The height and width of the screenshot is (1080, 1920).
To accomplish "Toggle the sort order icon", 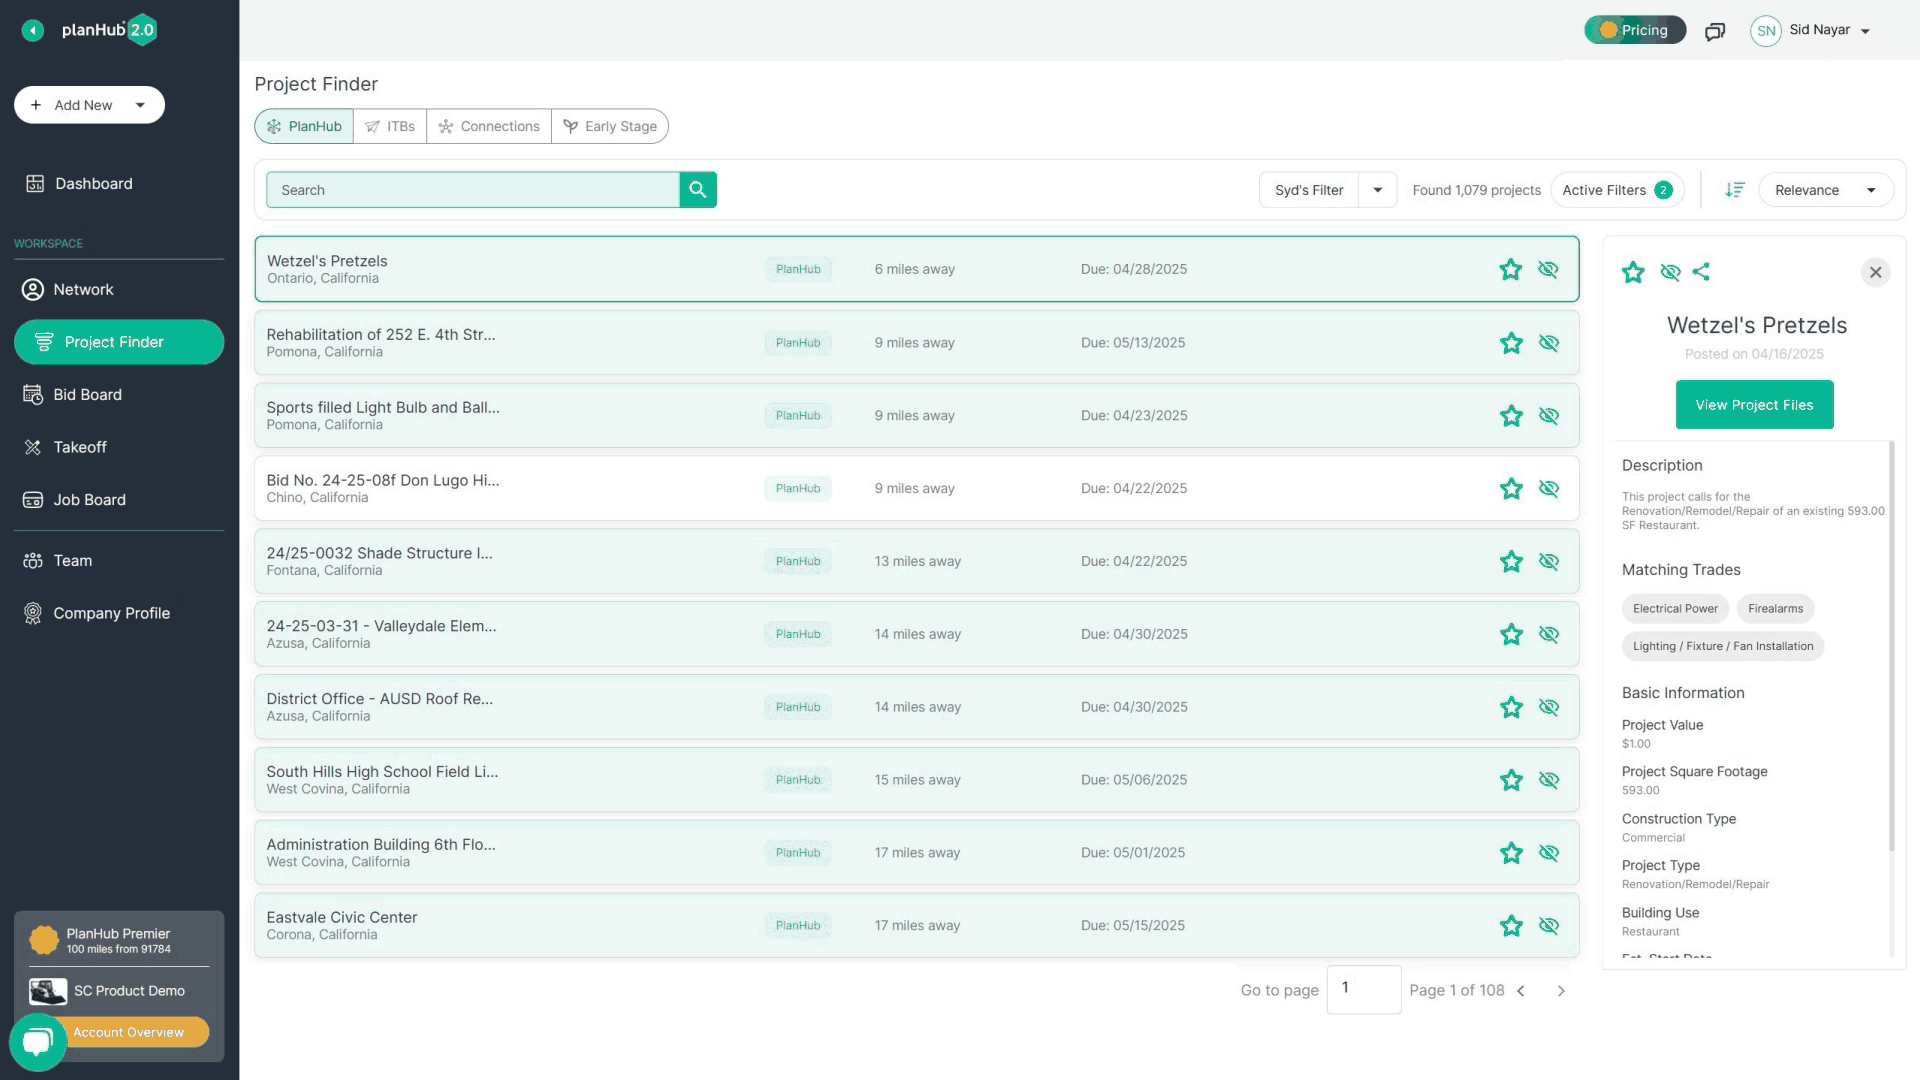I will tap(1735, 190).
